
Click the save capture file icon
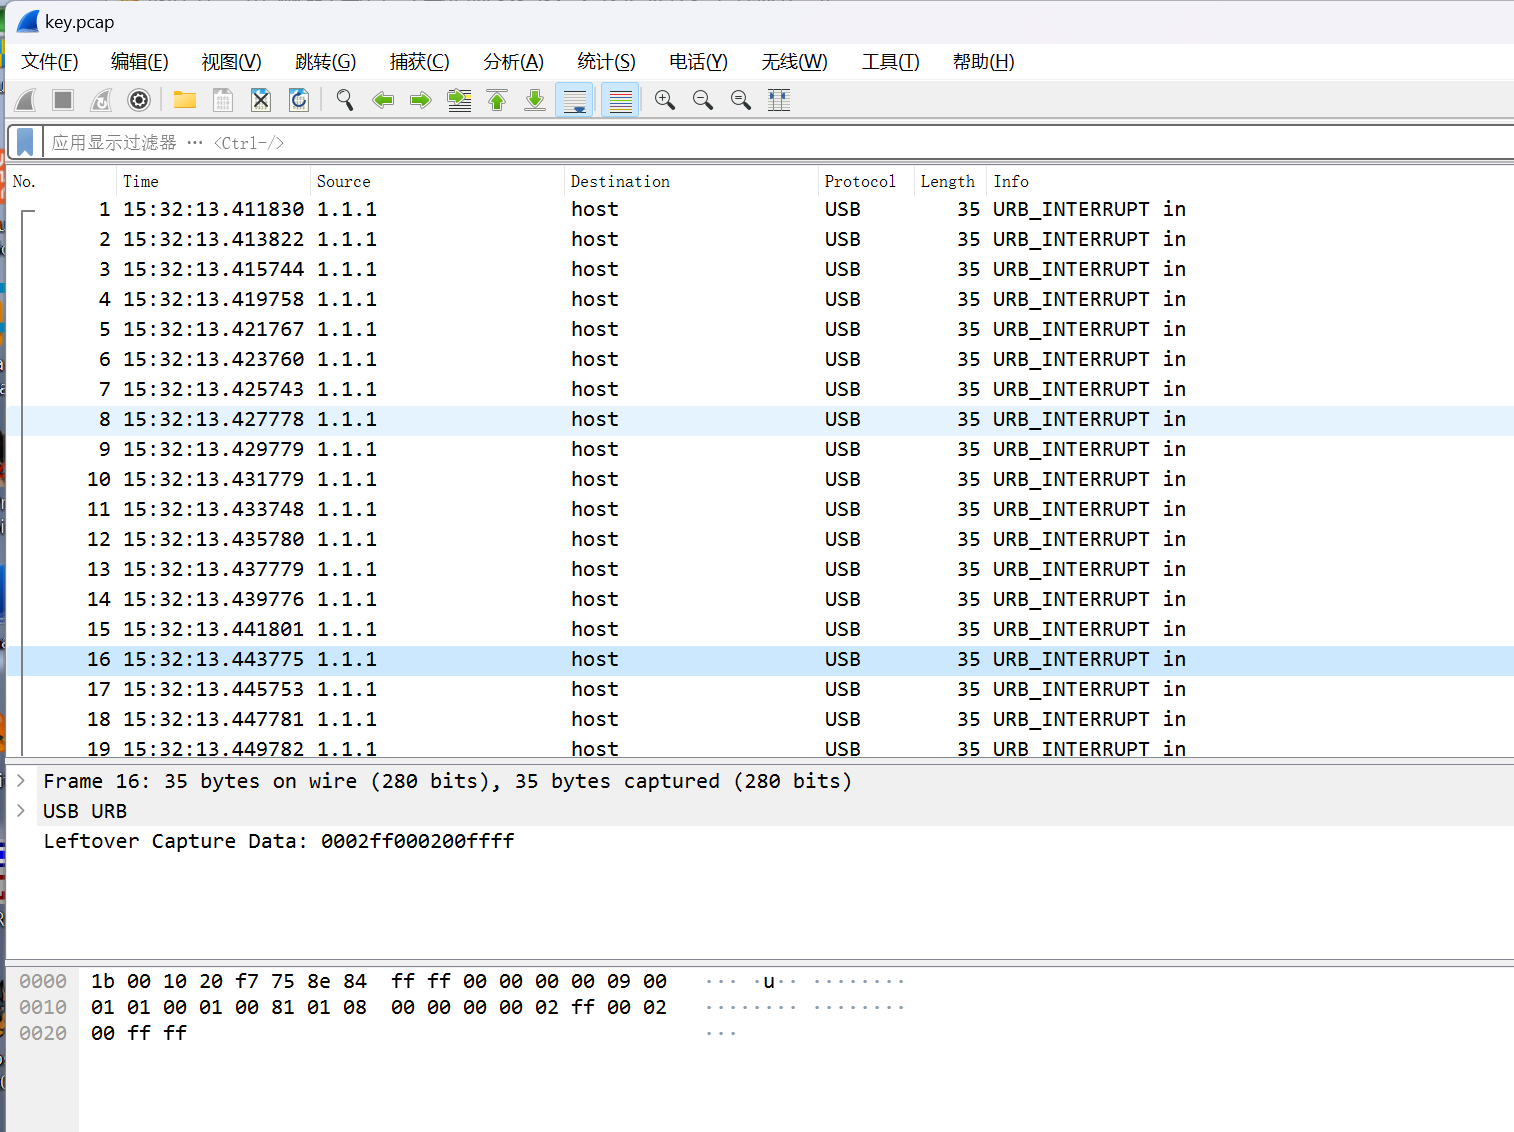click(x=223, y=100)
